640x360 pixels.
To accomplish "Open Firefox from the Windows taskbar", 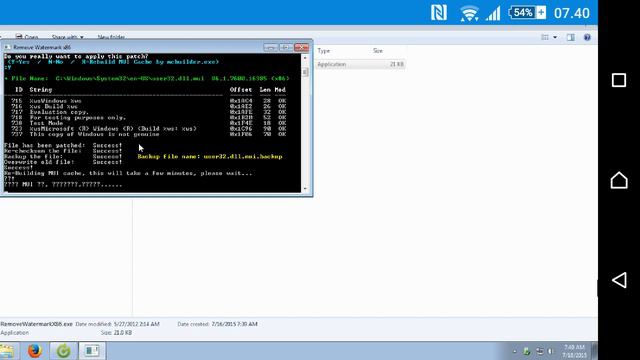I will click(x=35, y=351).
